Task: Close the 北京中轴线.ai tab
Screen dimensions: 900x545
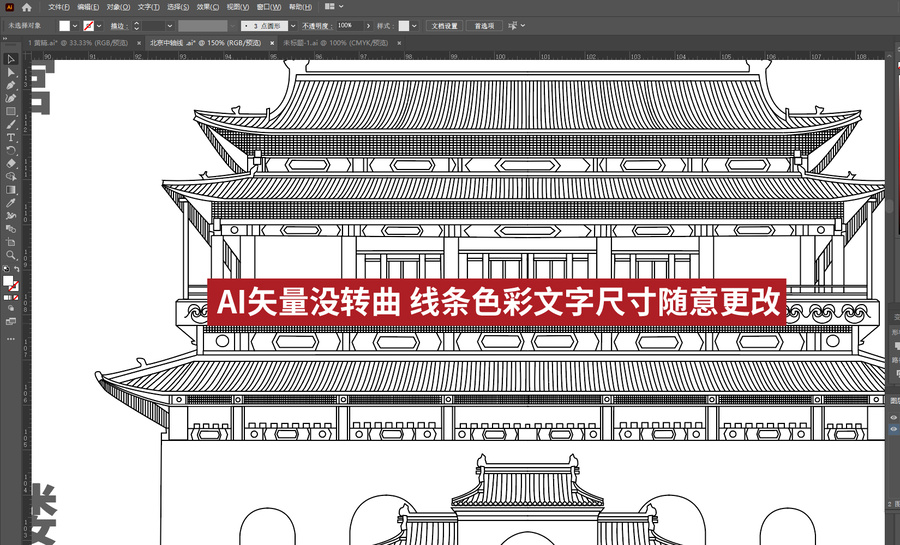Action: coord(273,43)
